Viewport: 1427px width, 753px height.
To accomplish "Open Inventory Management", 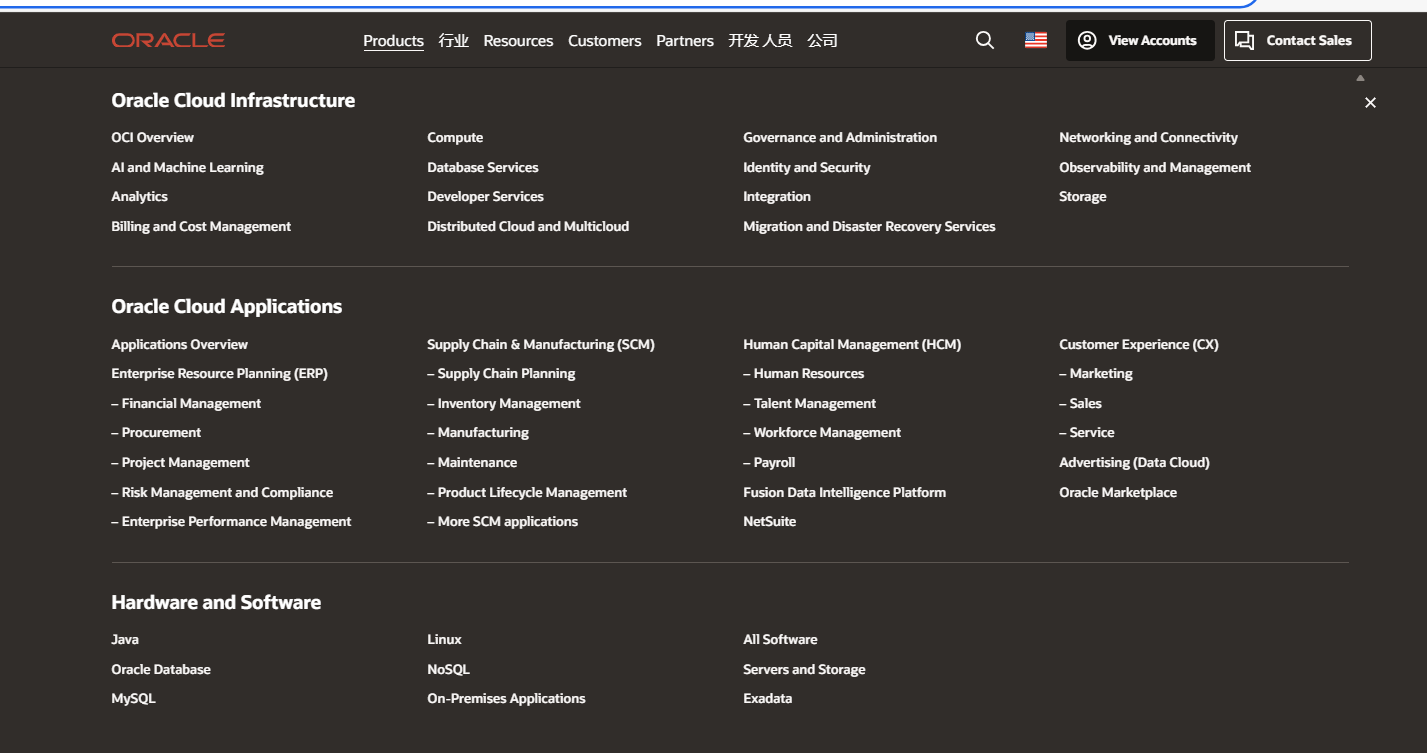I will pyautogui.click(x=504, y=404).
